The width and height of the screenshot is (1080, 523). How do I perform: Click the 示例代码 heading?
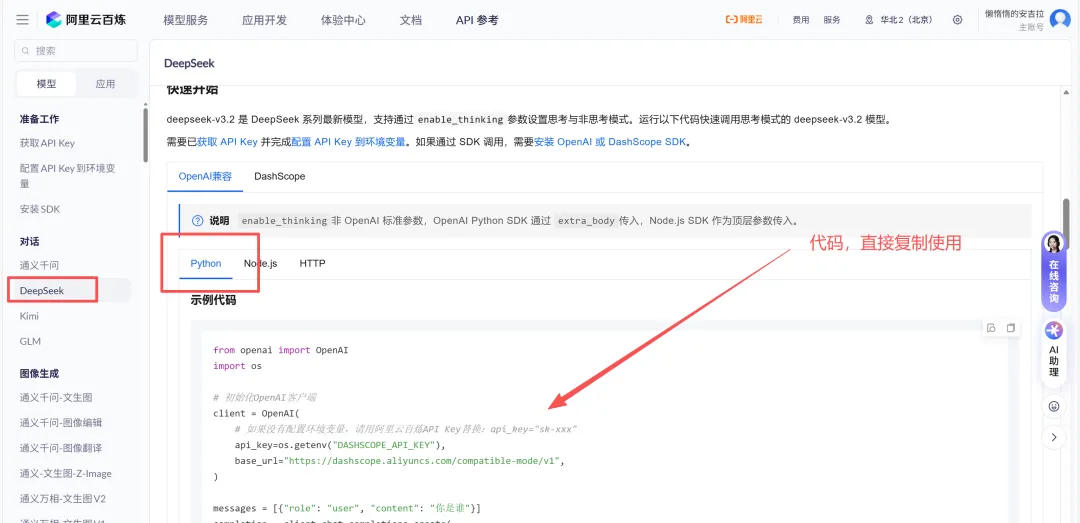pos(214,300)
